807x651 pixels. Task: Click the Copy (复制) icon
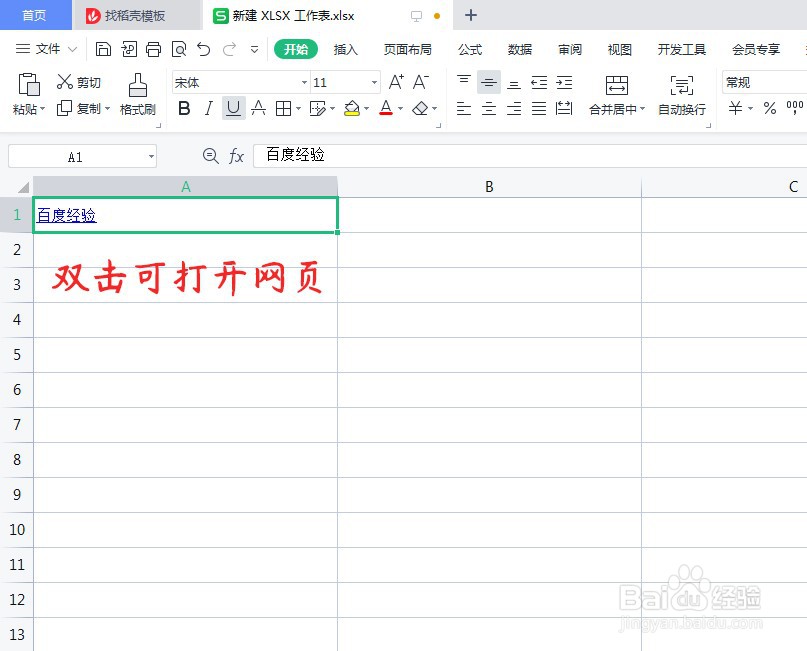click(x=64, y=108)
